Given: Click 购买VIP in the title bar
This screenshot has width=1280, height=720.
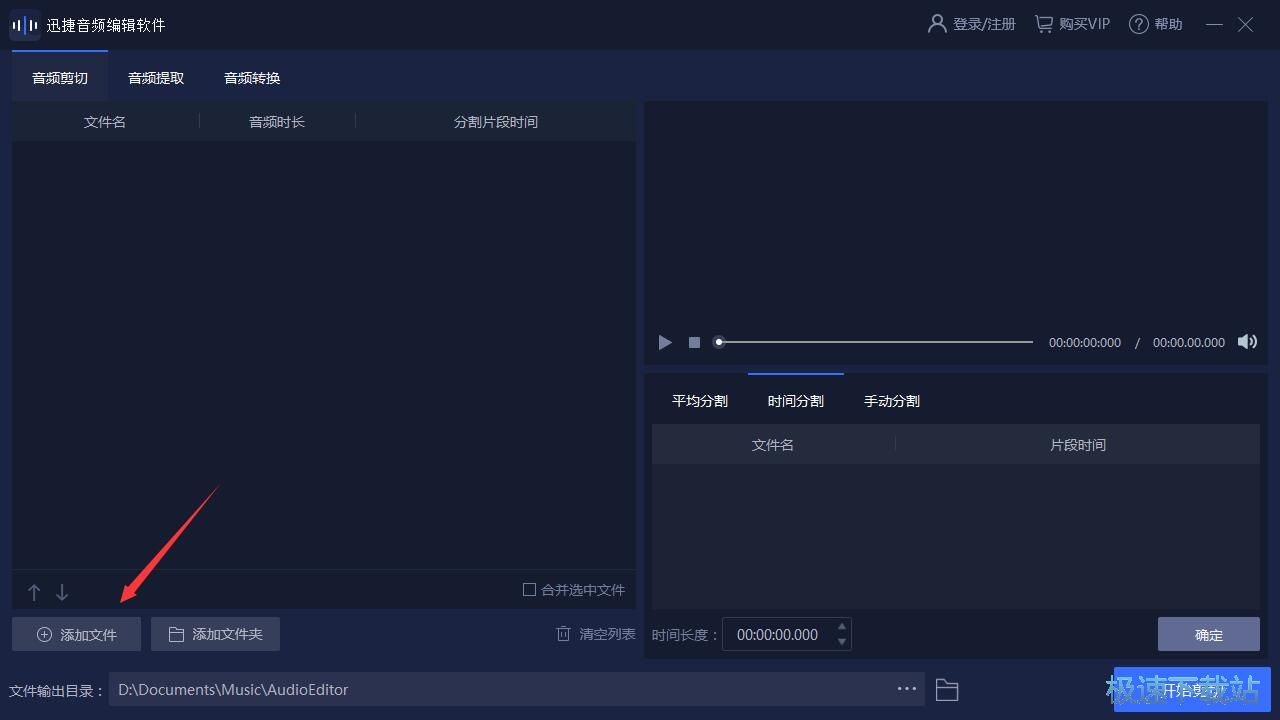Looking at the screenshot, I should pos(1071,23).
